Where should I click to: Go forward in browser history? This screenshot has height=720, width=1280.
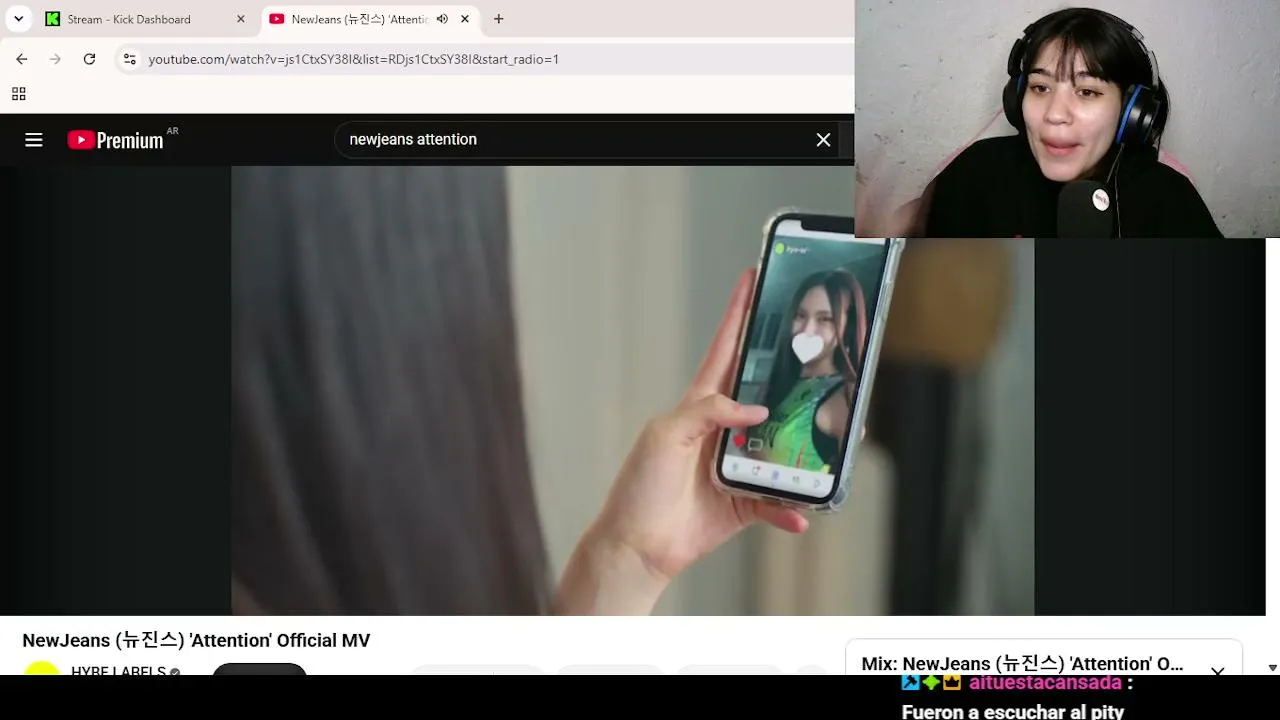pos(56,59)
